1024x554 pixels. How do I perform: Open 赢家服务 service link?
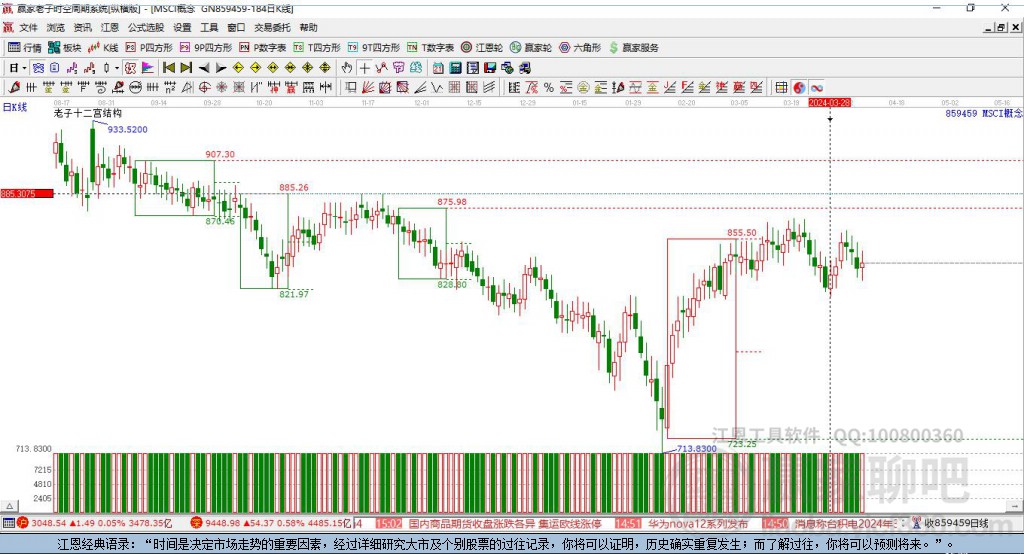point(634,48)
